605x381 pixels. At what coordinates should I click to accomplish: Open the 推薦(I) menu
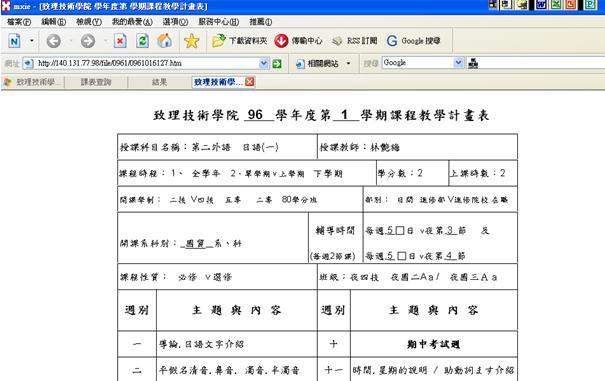coord(260,22)
